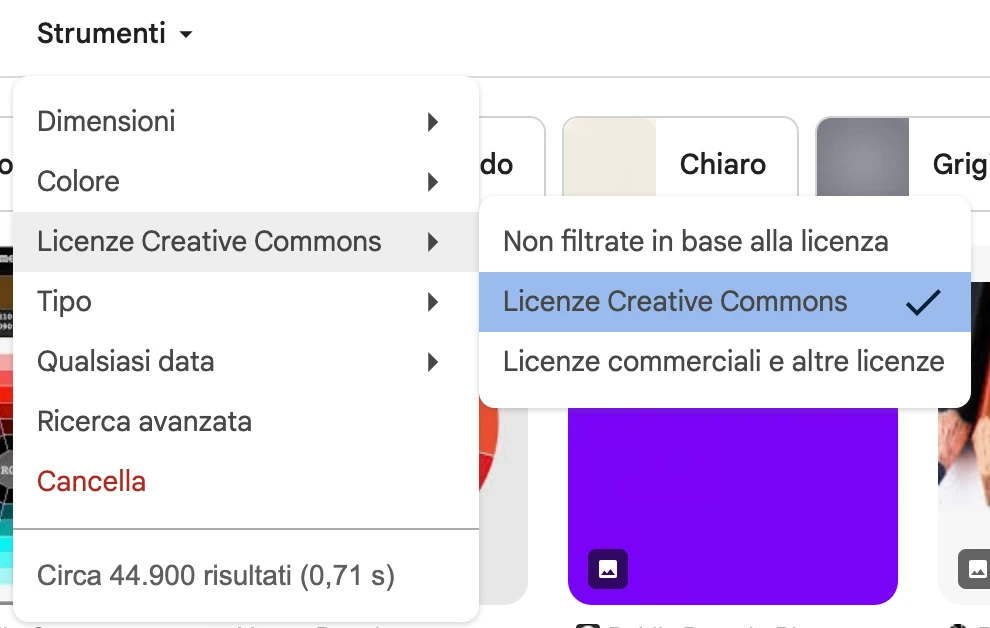Expand the Colore submenu

246,182
